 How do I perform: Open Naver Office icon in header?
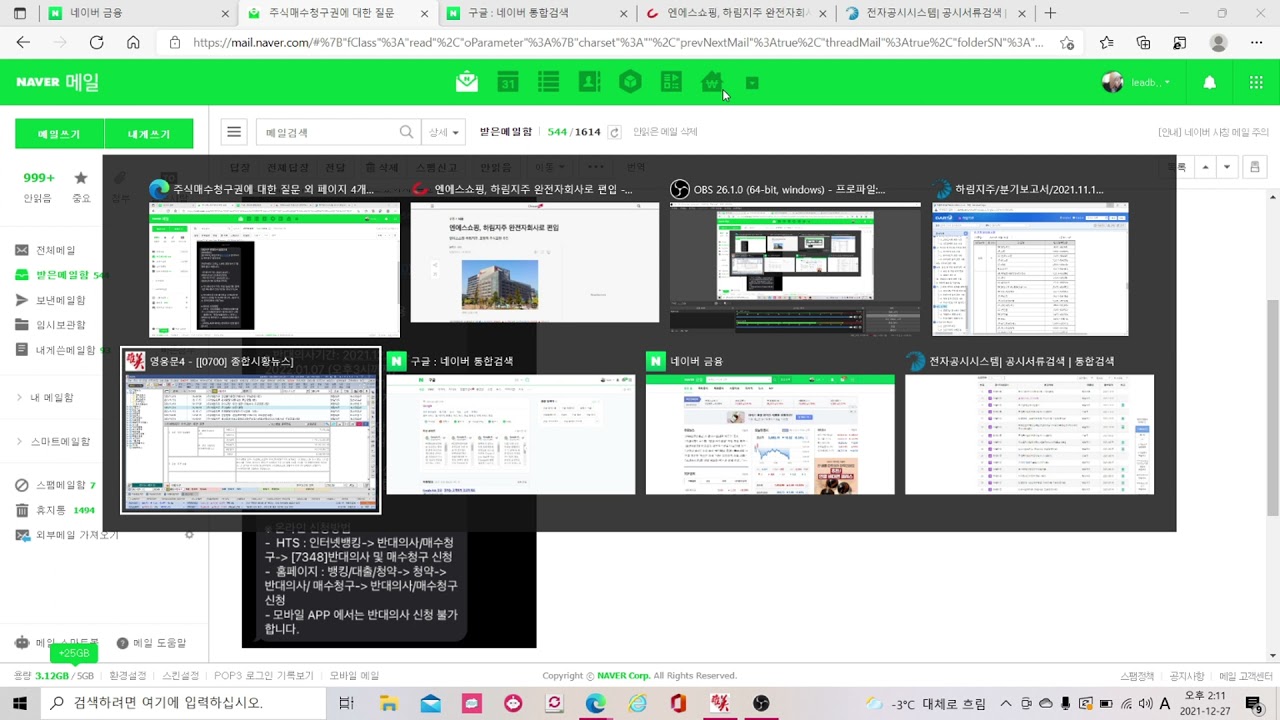671,82
